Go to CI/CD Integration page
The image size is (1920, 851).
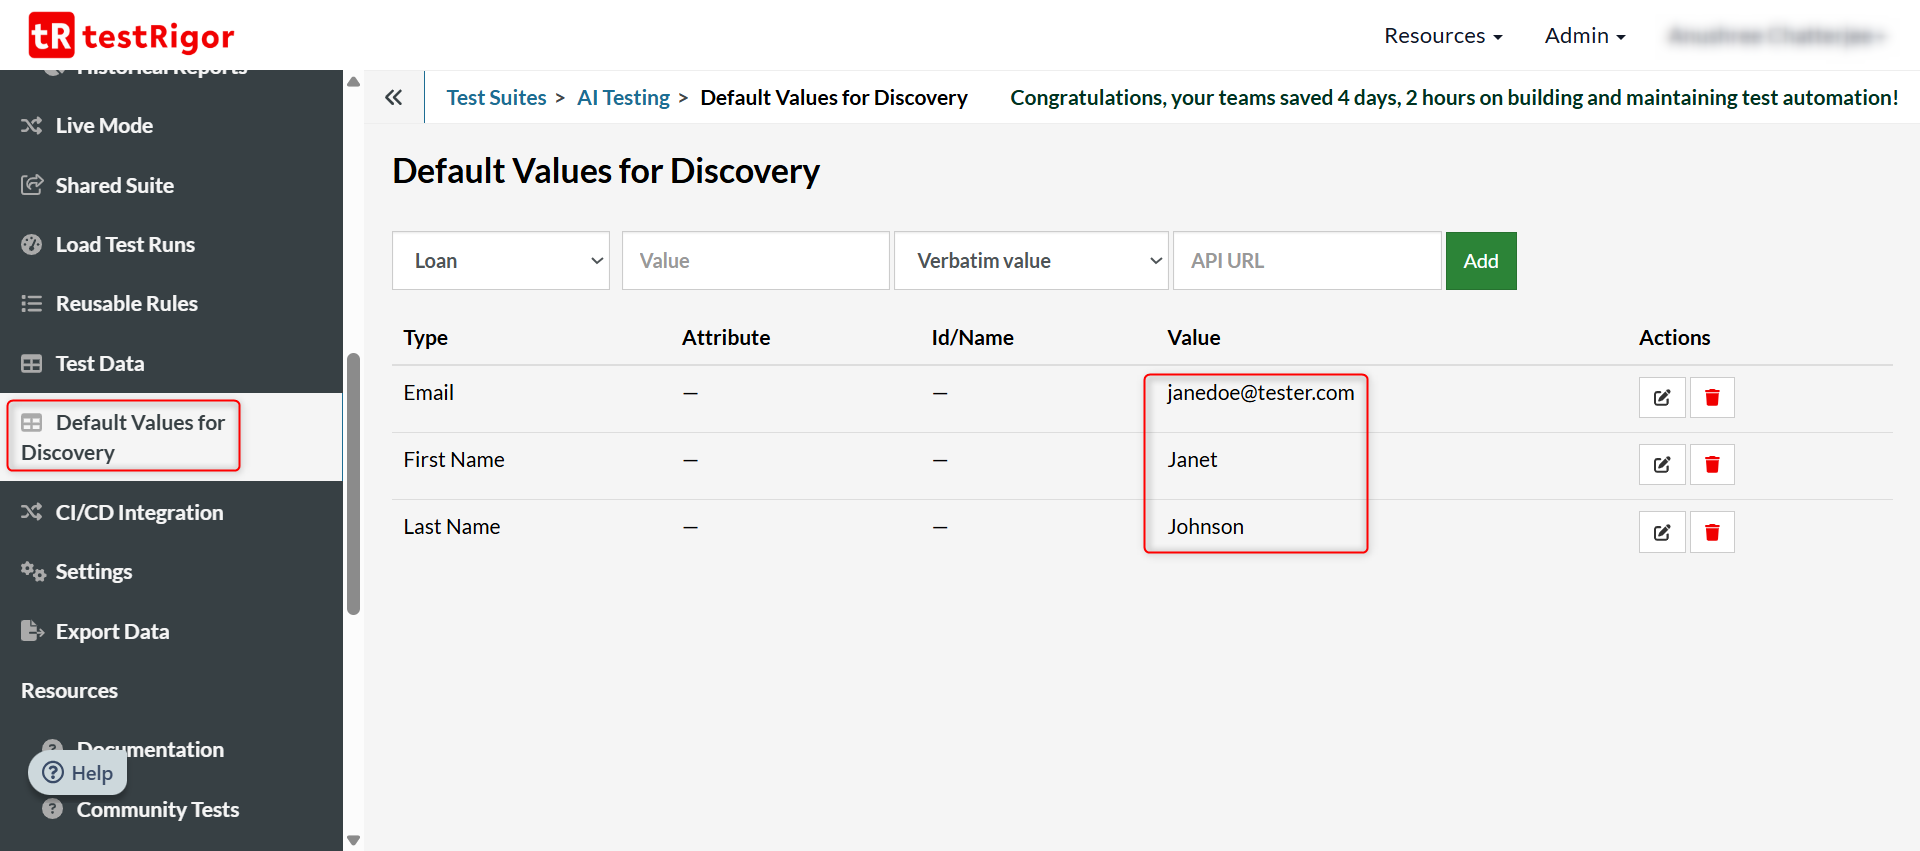tap(139, 513)
